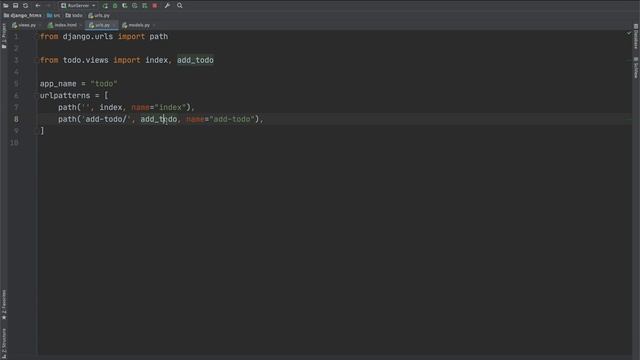Click the Back navigation arrow

[38, 6]
